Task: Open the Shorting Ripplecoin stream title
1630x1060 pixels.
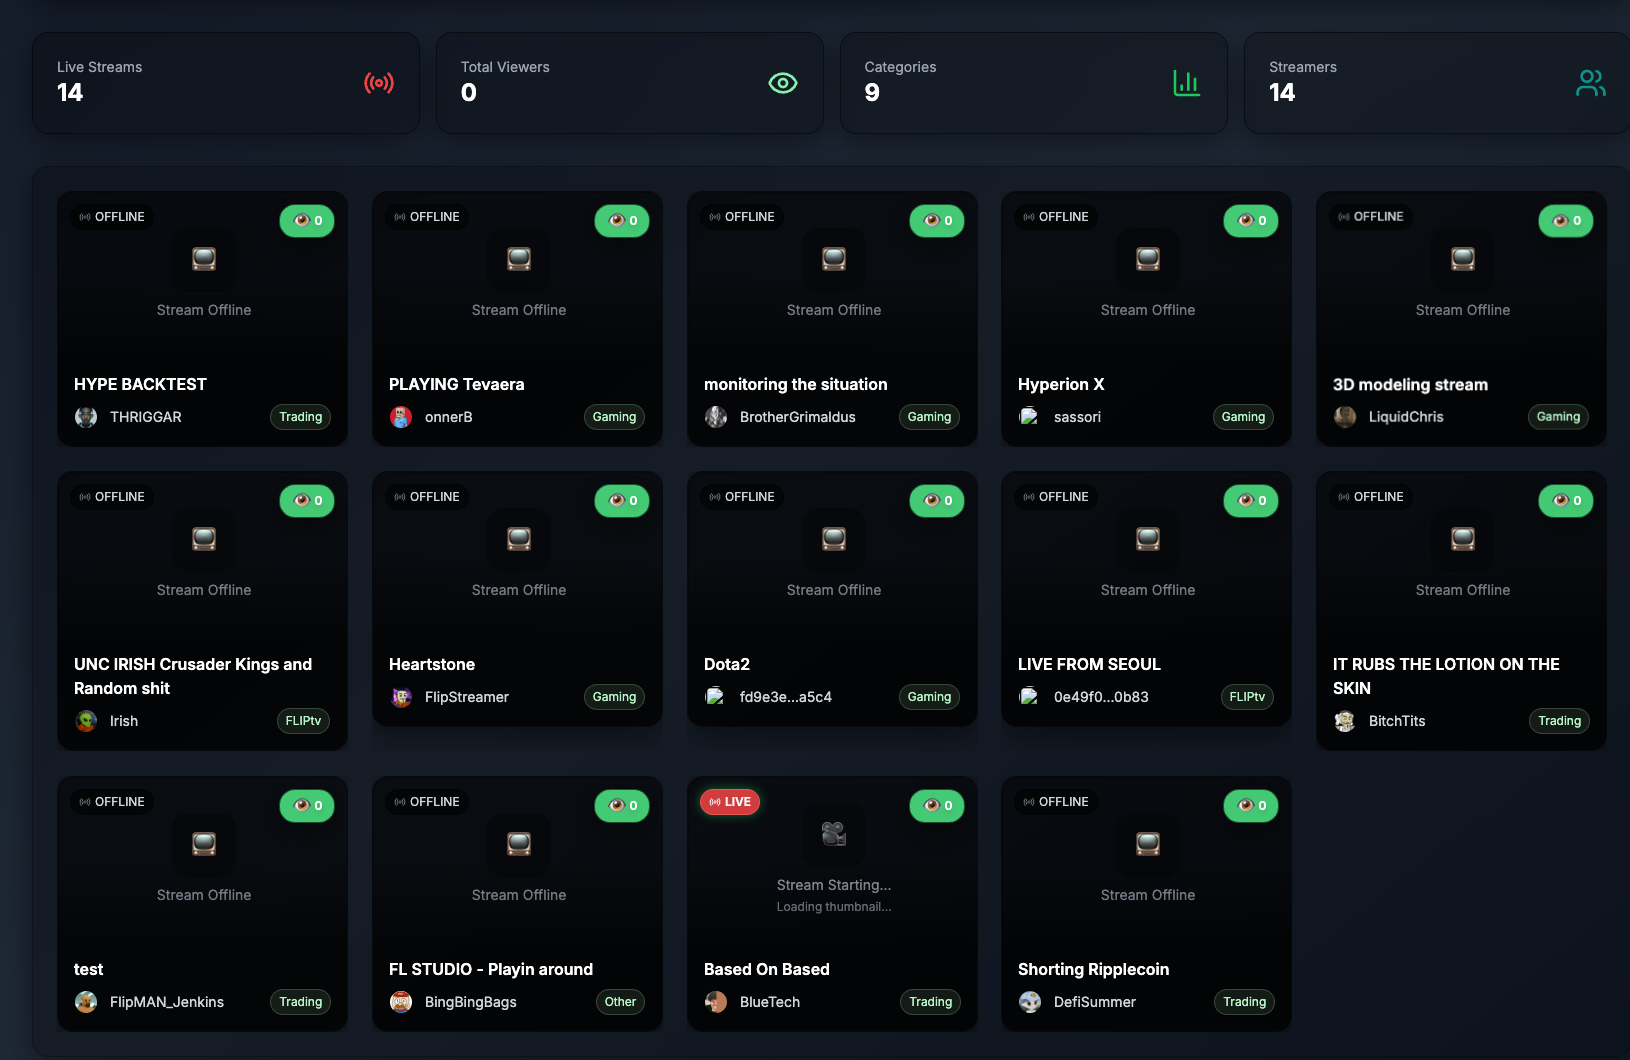Action: tap(1093, 969)
